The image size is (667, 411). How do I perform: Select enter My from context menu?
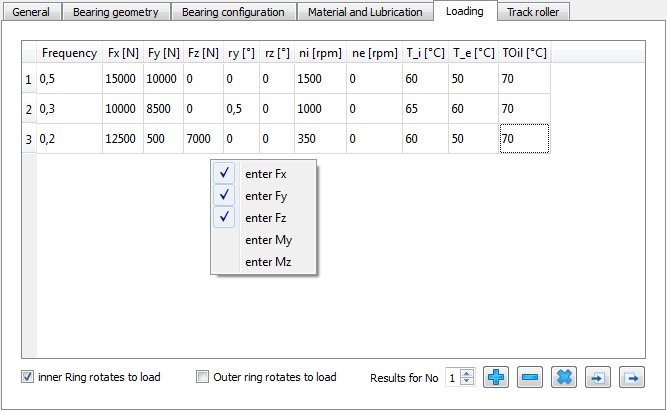click(x=267, y=240)
